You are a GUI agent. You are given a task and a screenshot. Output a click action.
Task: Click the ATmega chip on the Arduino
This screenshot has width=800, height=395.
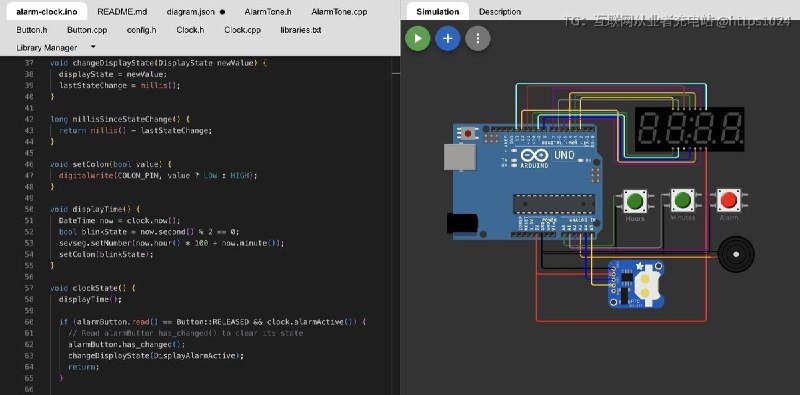tap(554, 204)
